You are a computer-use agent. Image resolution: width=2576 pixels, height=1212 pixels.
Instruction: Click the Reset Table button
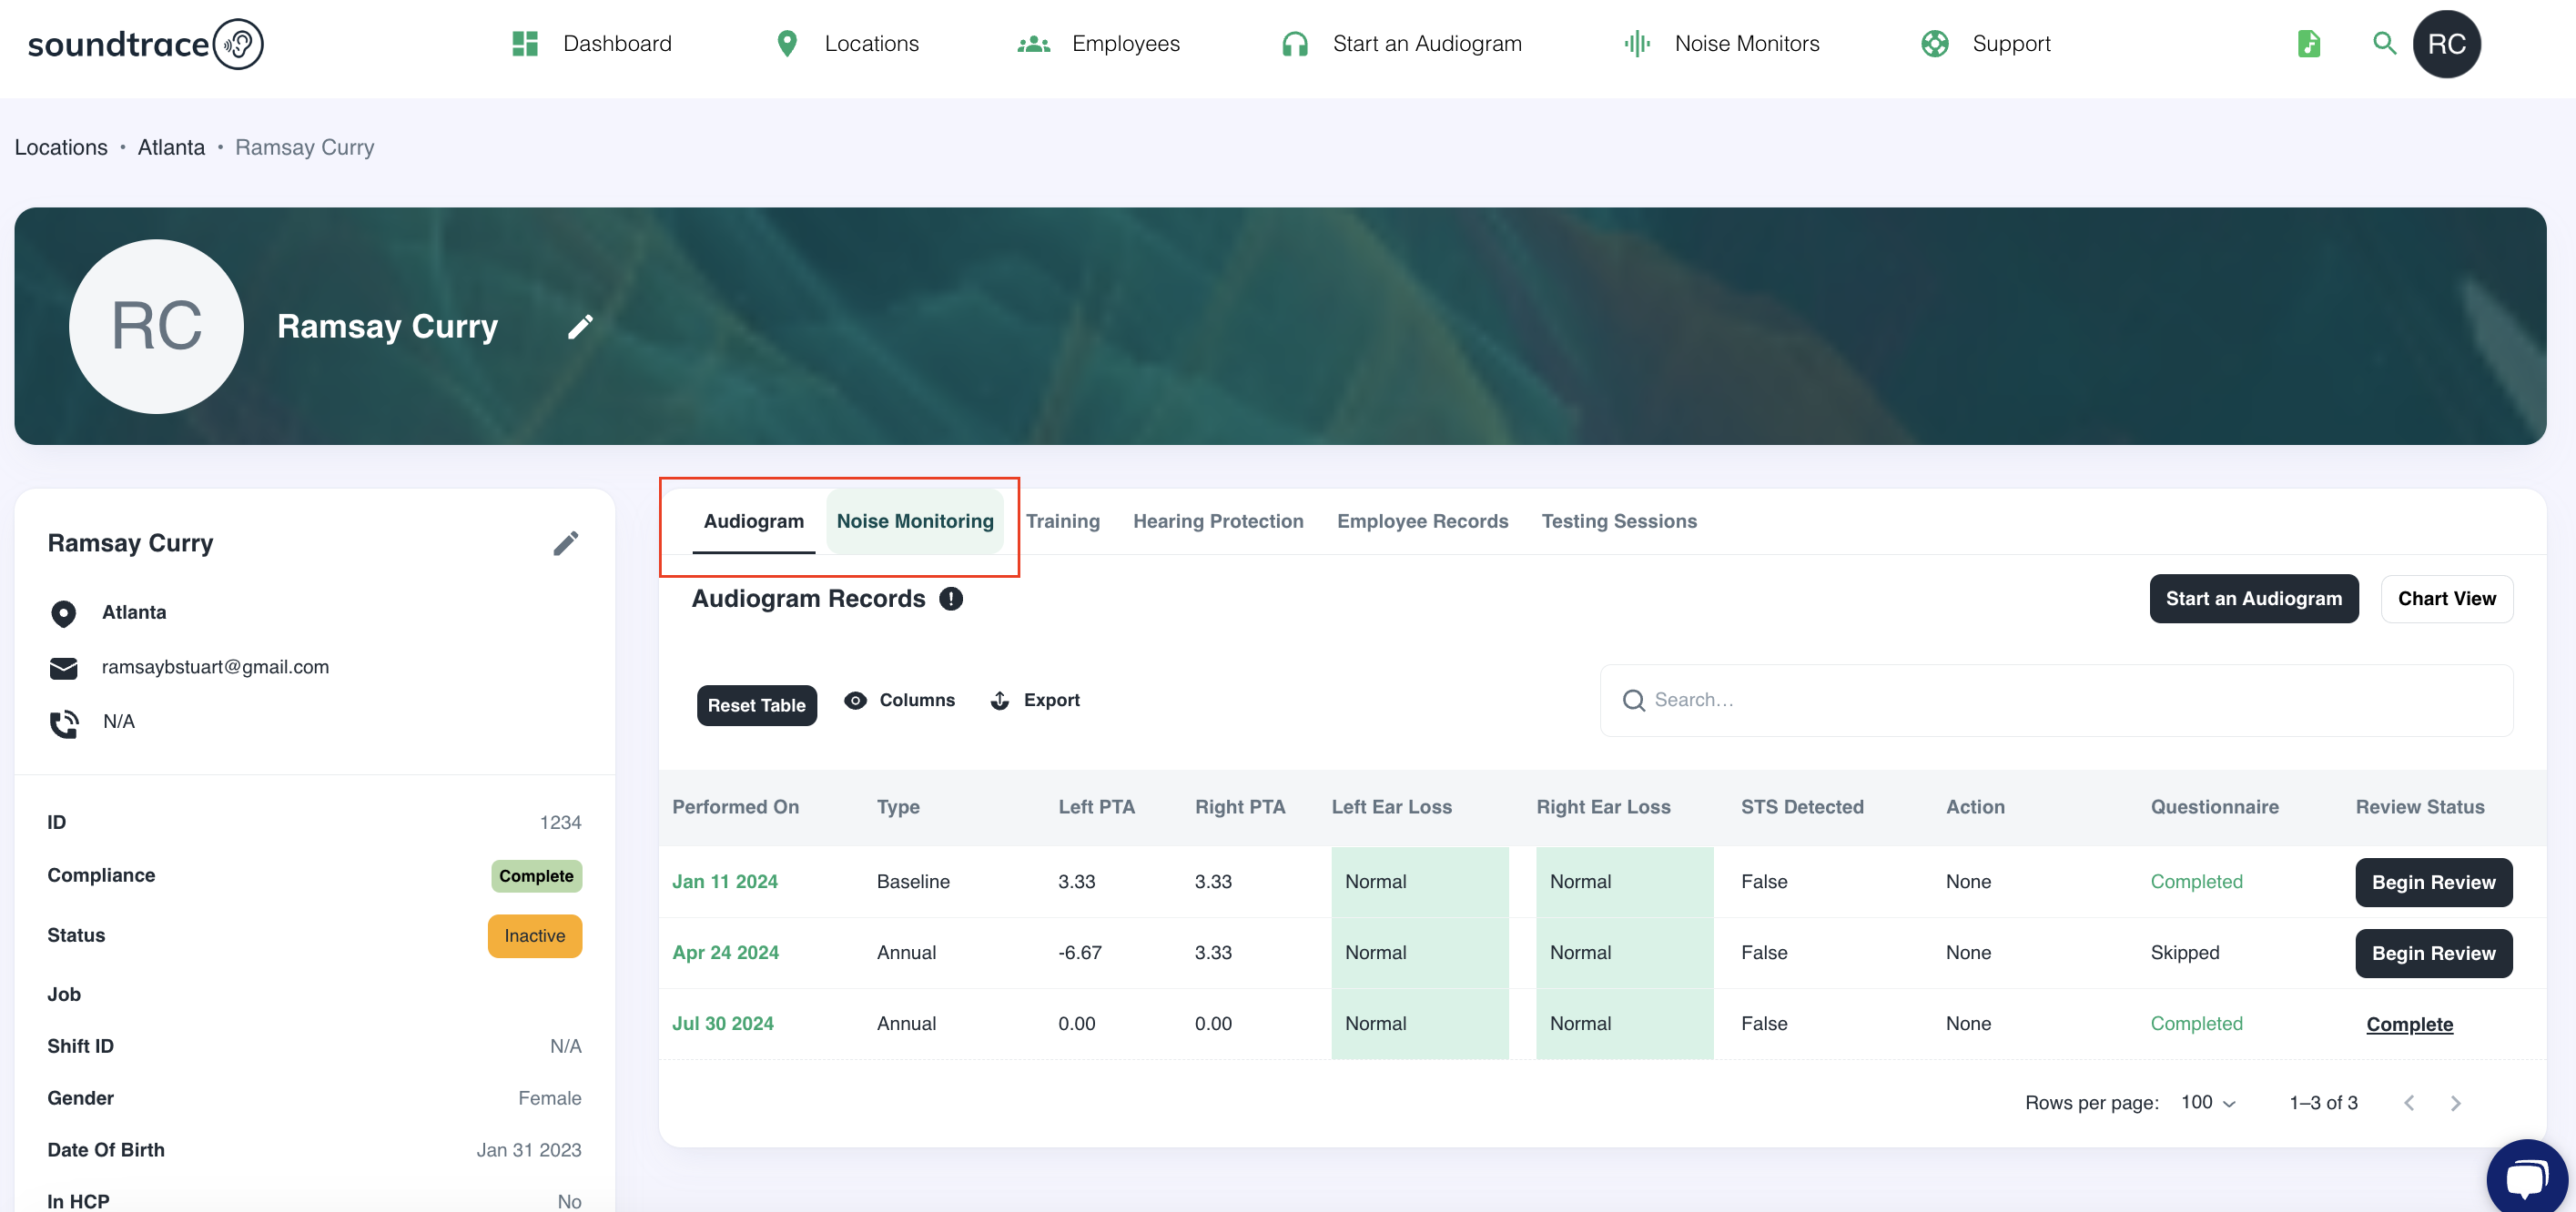756,705
